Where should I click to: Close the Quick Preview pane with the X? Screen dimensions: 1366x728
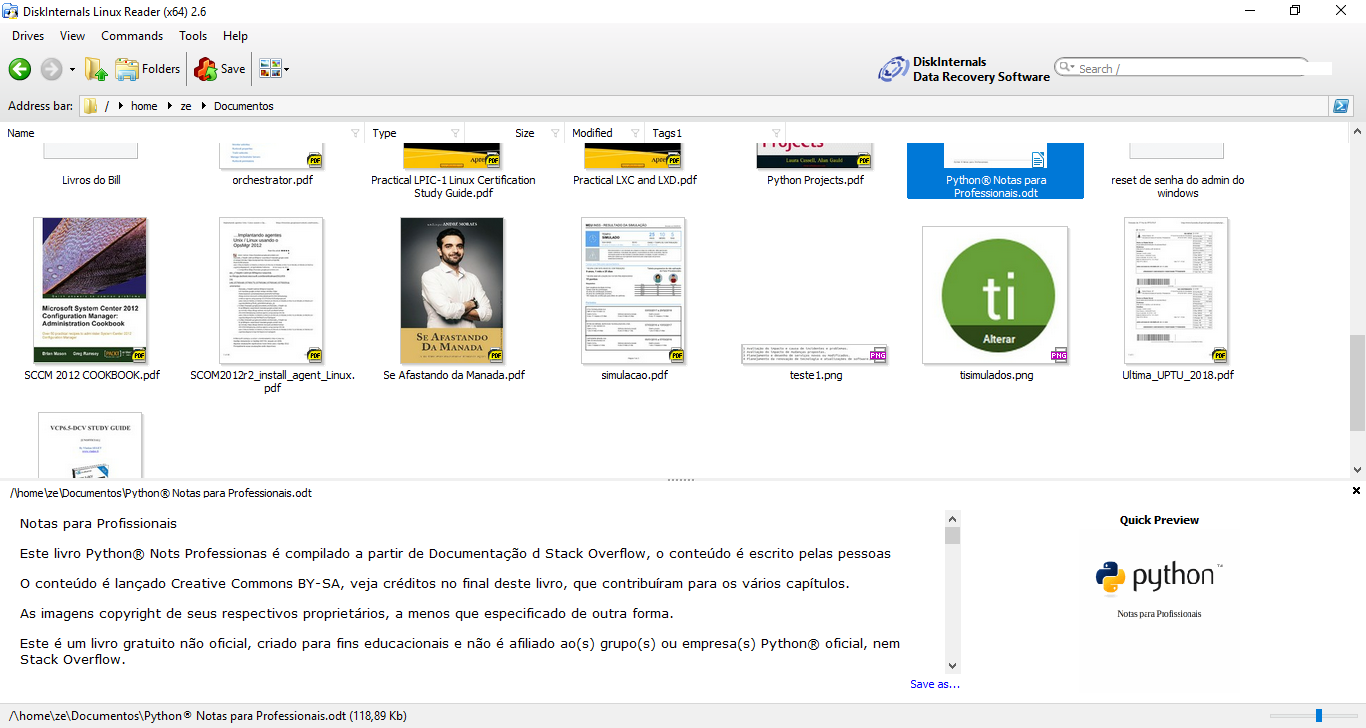(1356, 491)
